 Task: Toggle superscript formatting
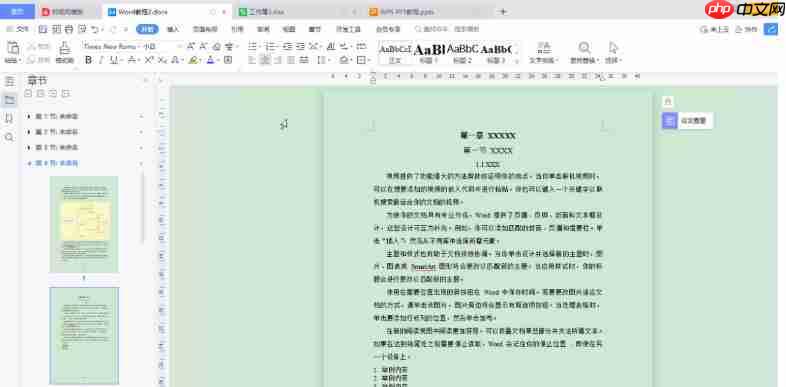(x=149, y=61)
